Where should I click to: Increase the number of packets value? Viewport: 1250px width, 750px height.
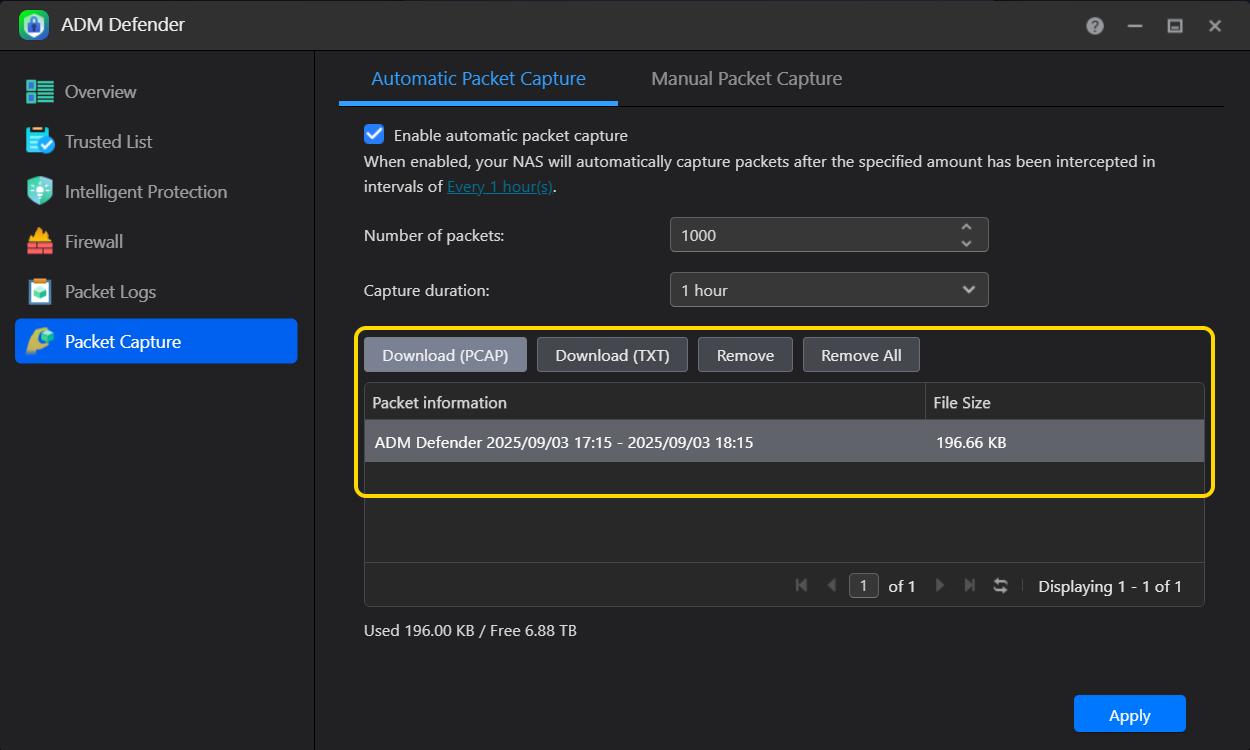tap(966, 228)
